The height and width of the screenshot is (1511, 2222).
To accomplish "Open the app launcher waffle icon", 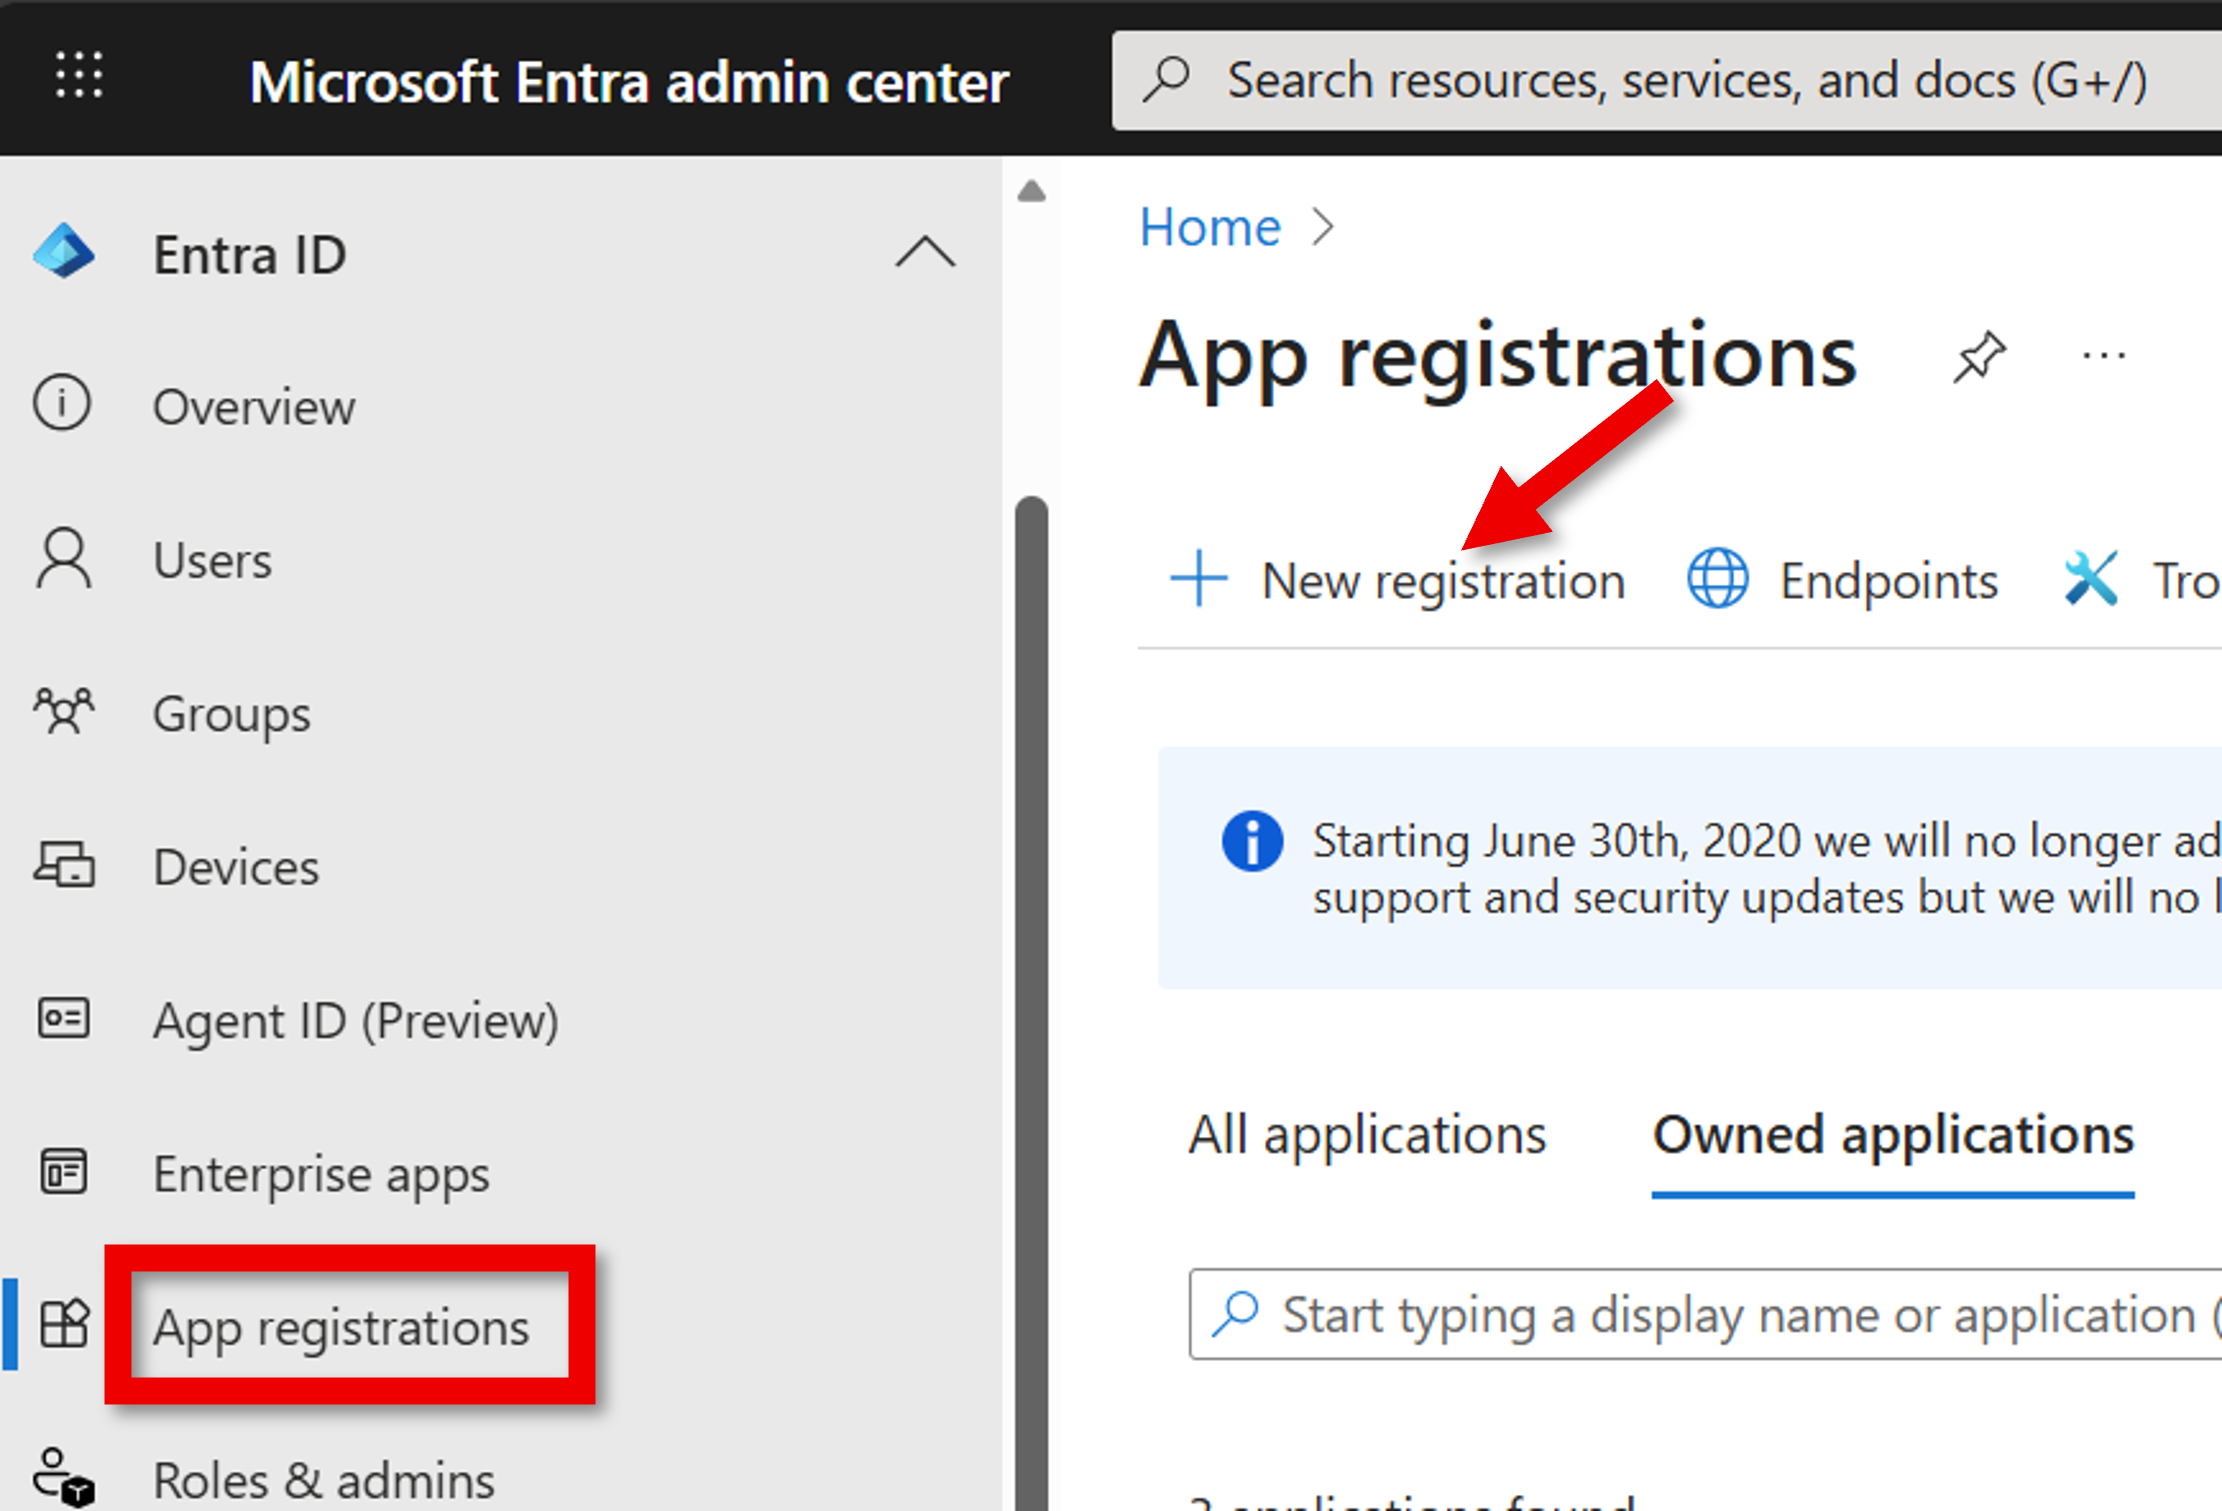I will (79, 76).
